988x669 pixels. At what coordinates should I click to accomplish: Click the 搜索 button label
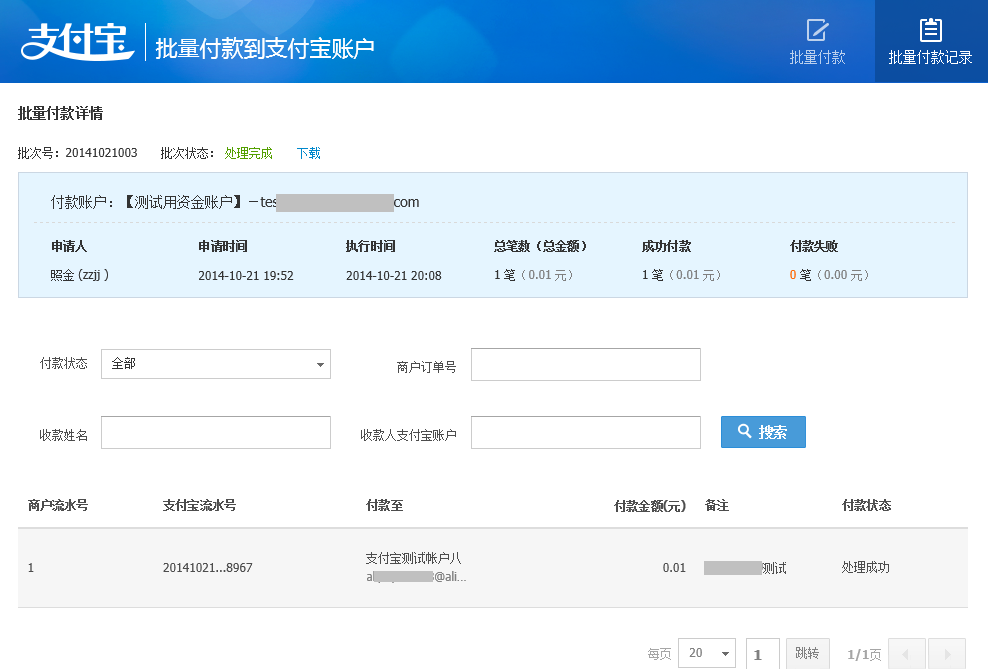[x=773, y=432]
